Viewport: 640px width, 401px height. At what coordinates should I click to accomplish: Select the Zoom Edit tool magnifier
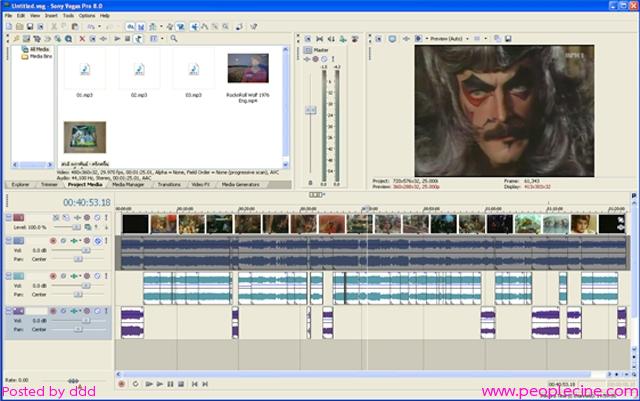click(225, 27)
